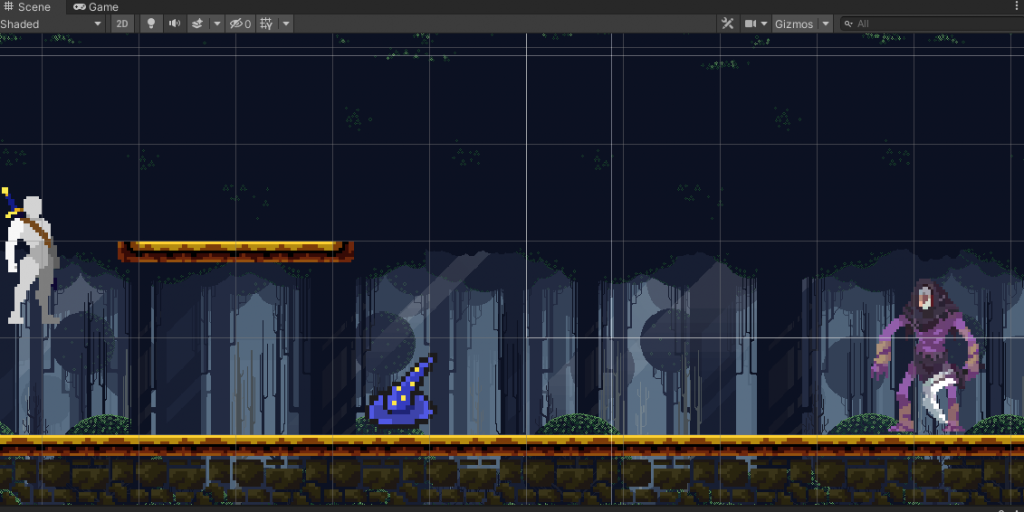Open the scene effects dropdown arrow
1024x512 pixels.
click(x=217, y=24)
